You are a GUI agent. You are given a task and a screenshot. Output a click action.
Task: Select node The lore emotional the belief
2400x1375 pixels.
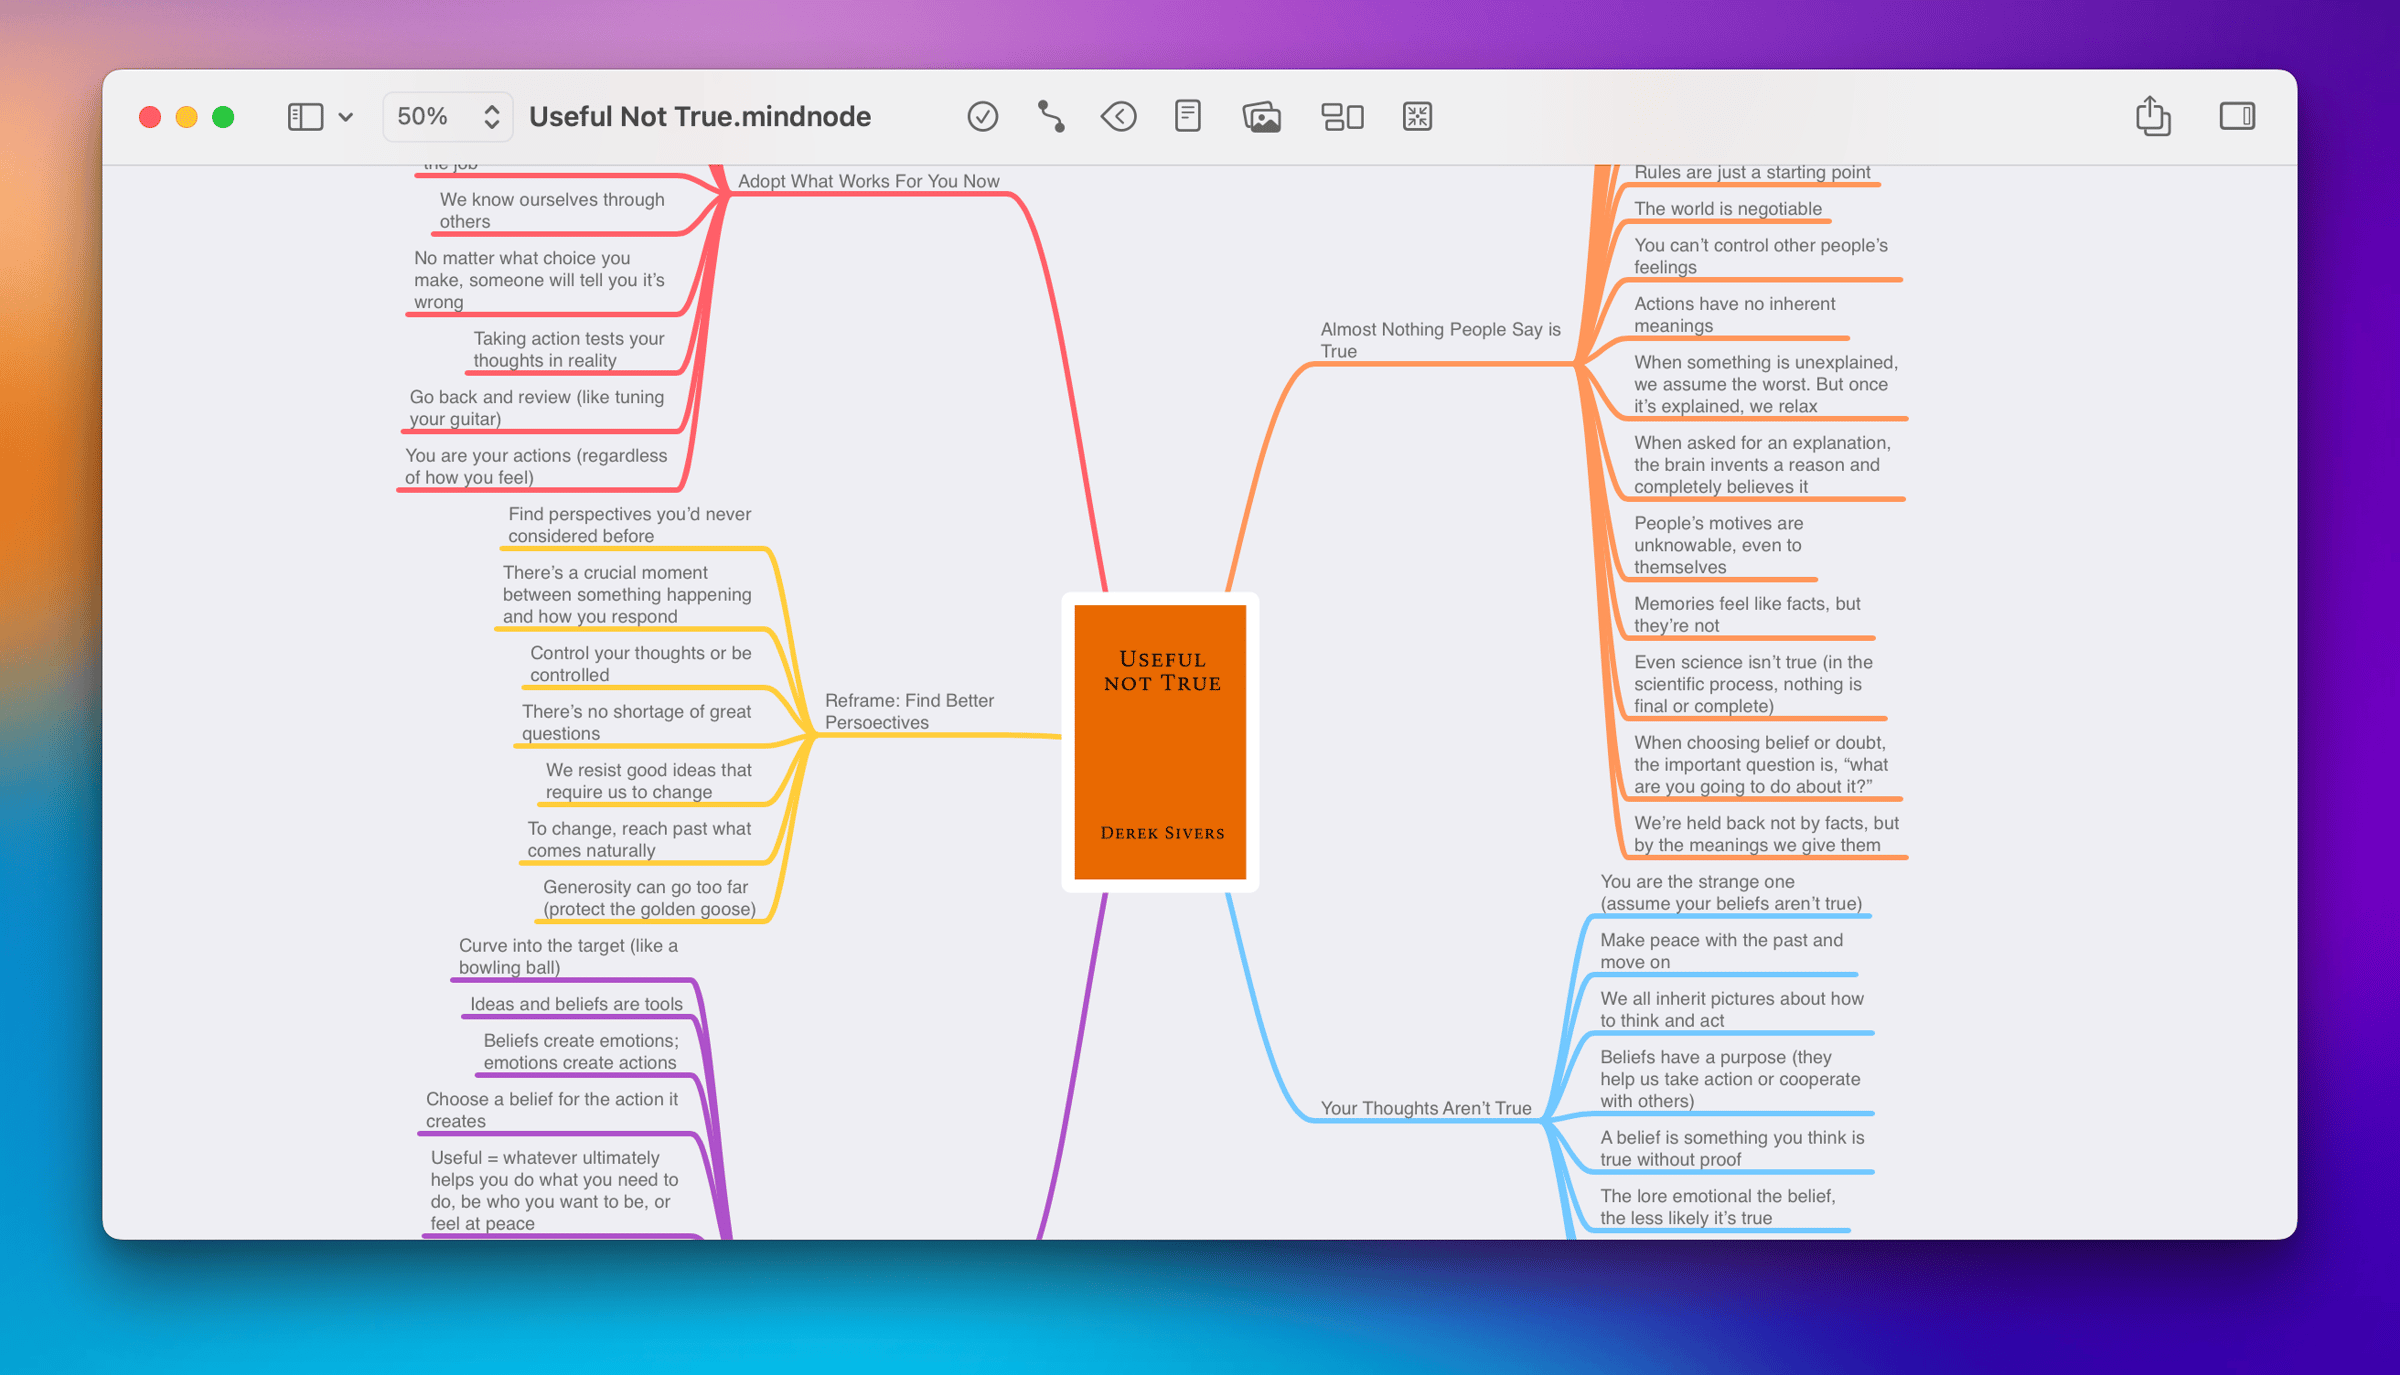click(1718, 1207)
